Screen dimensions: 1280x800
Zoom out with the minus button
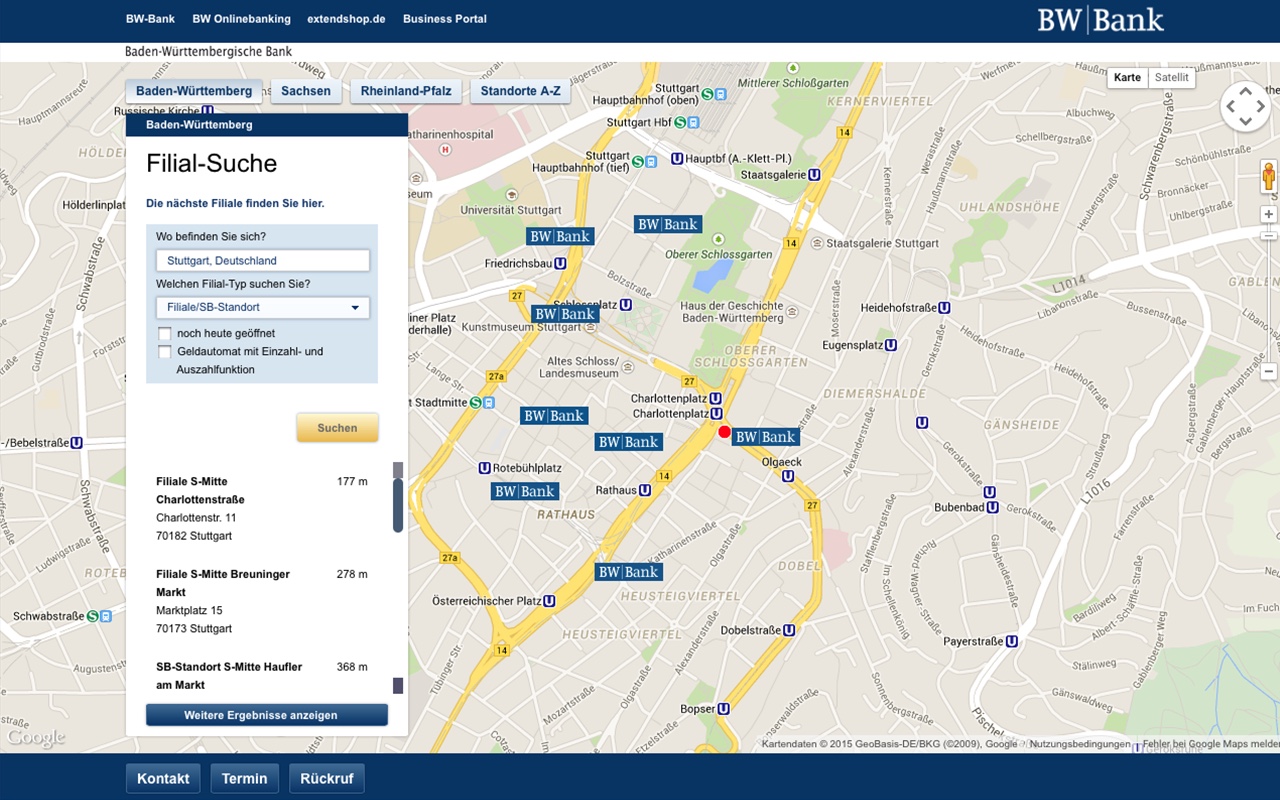[1269, 371]
